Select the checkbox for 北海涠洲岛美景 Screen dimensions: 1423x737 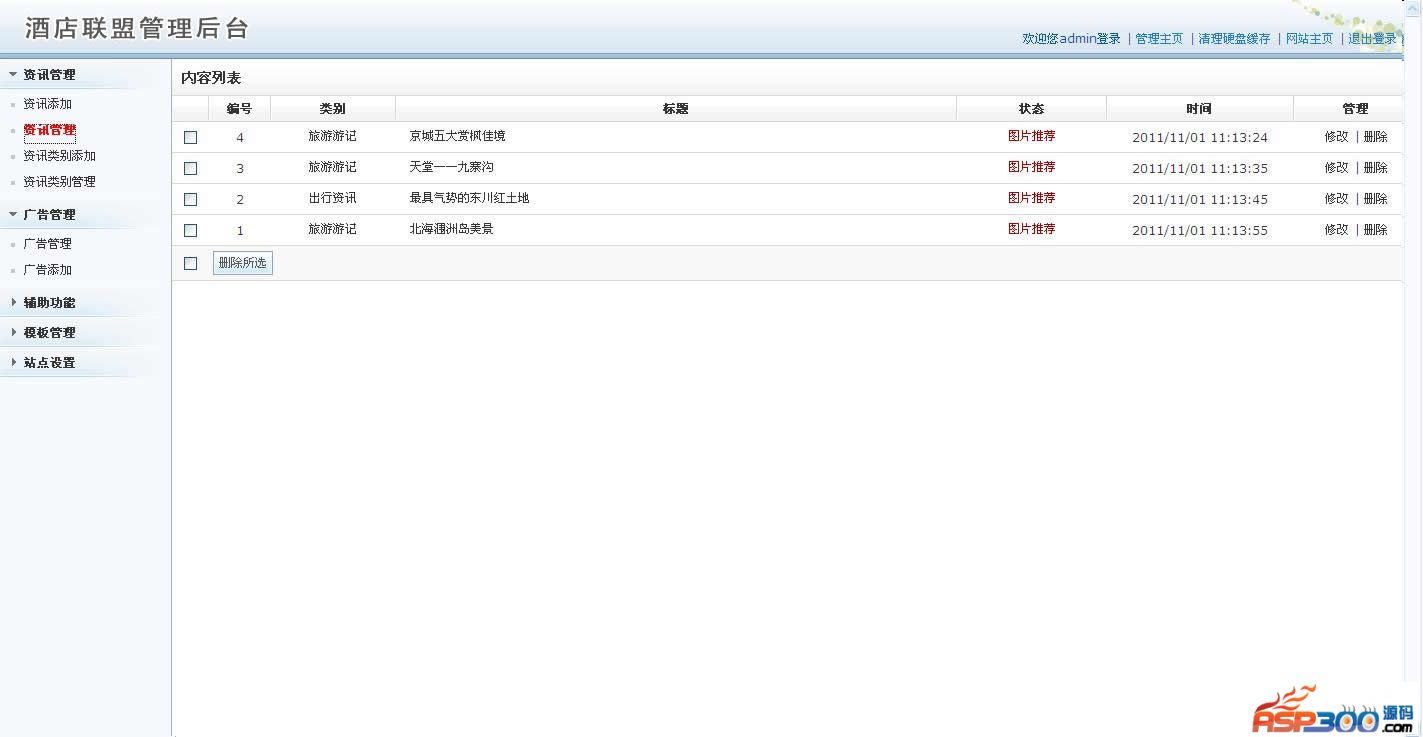coord(191,231)
